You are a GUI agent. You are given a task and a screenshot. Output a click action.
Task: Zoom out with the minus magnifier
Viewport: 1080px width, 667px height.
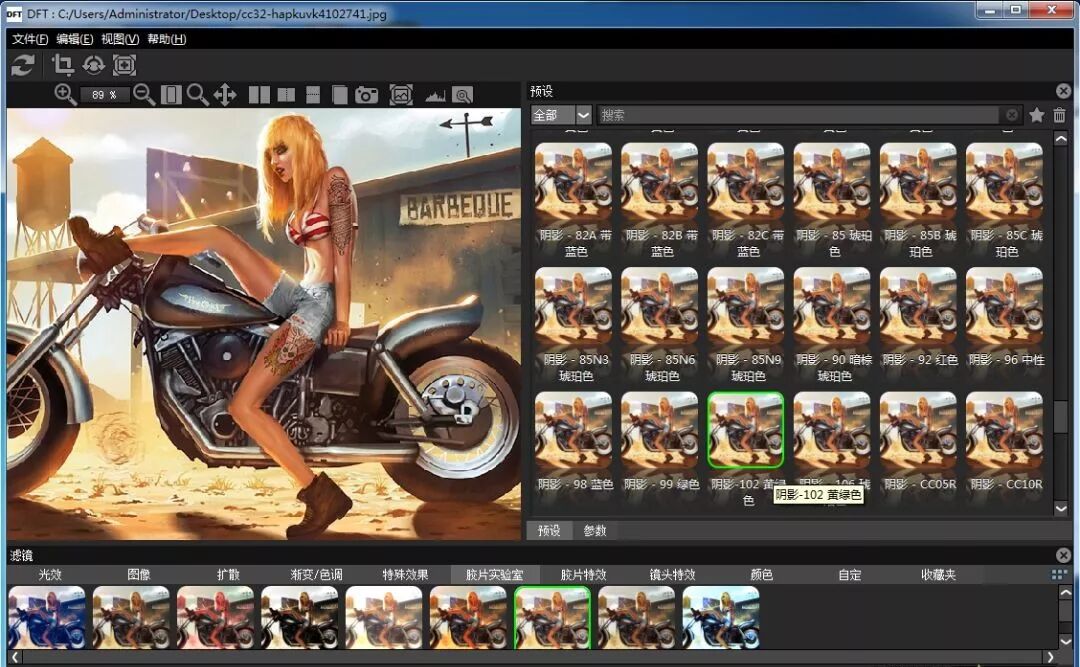click(x=144, y=94)
